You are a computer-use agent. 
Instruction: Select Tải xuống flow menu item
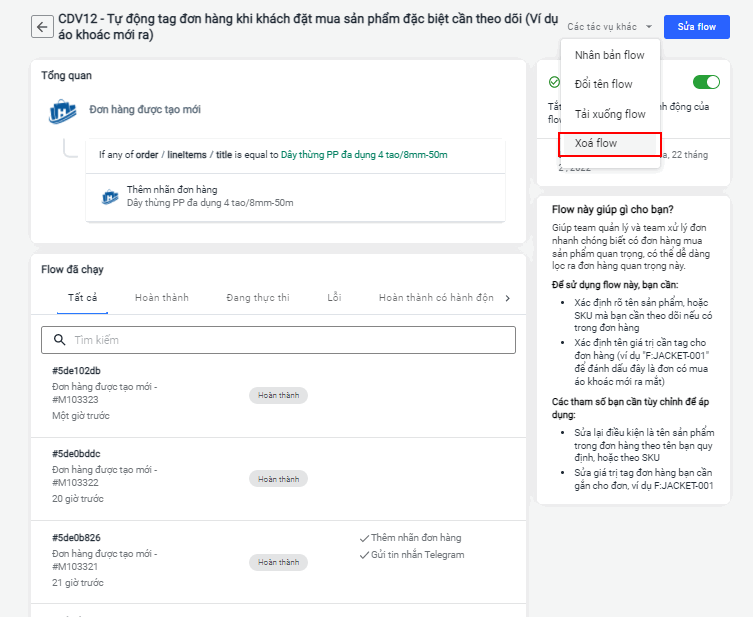[610, 114]
